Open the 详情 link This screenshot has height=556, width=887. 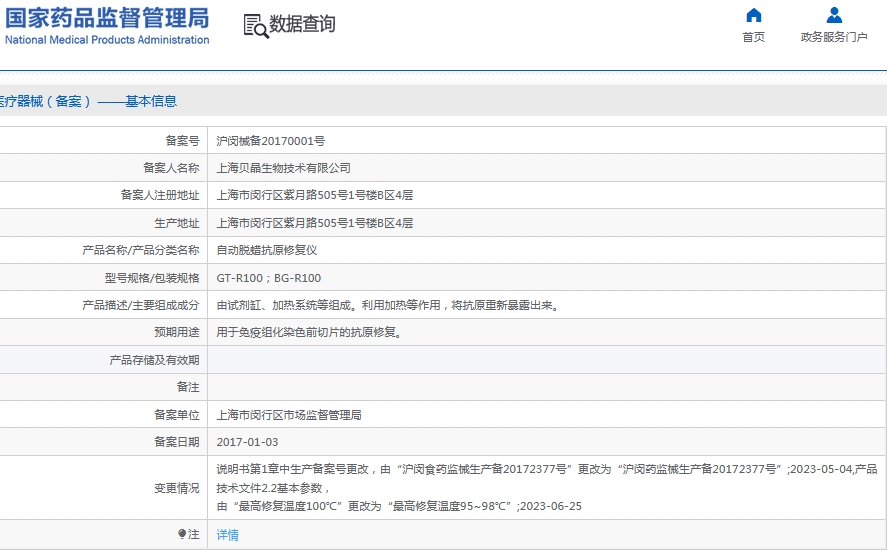(x=227, y=535)
